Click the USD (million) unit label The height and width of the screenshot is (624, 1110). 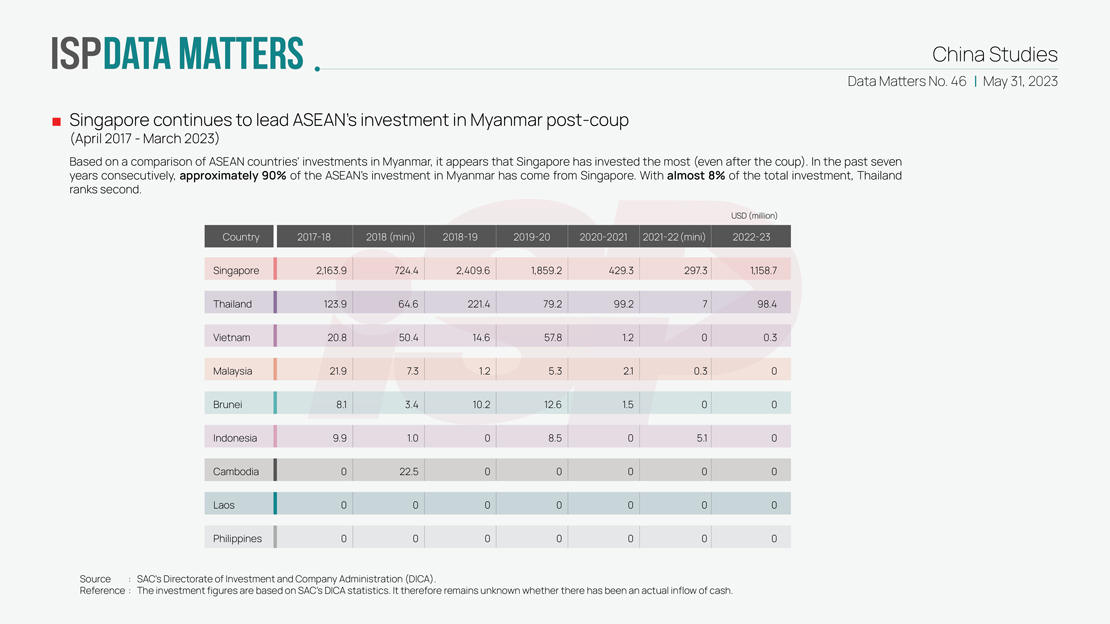tap(754, 215)
